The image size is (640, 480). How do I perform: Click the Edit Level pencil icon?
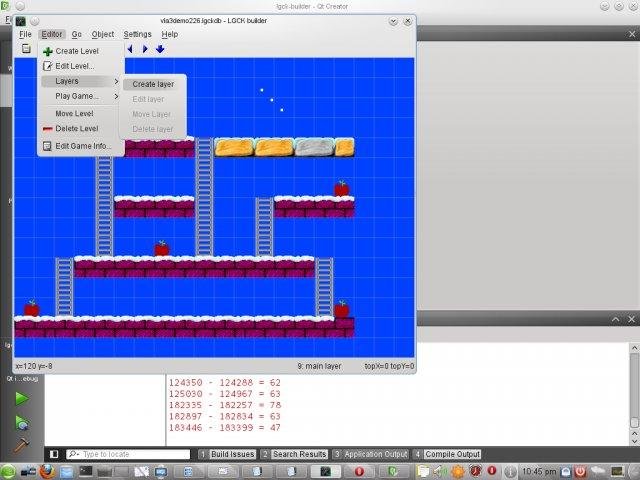click(48, 66)
